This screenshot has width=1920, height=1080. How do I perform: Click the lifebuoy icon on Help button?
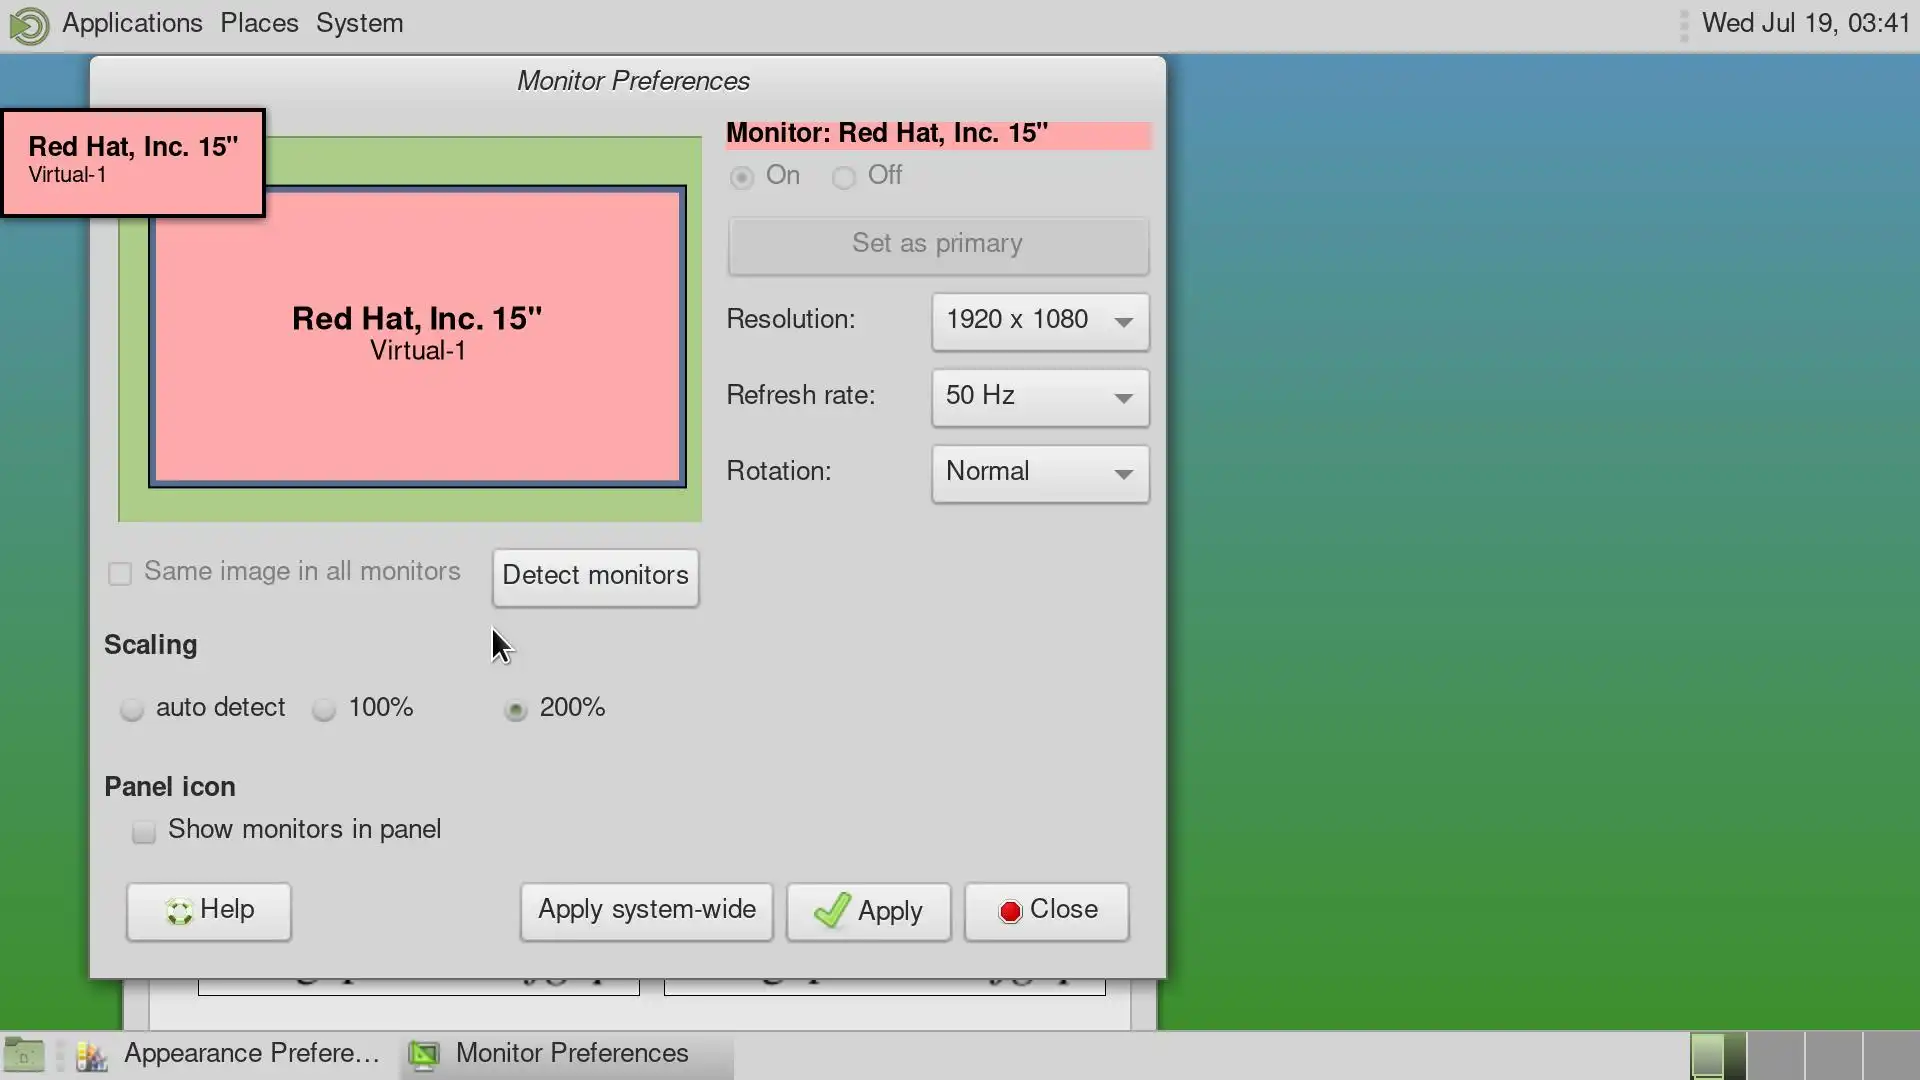click(x=179, y=911)
